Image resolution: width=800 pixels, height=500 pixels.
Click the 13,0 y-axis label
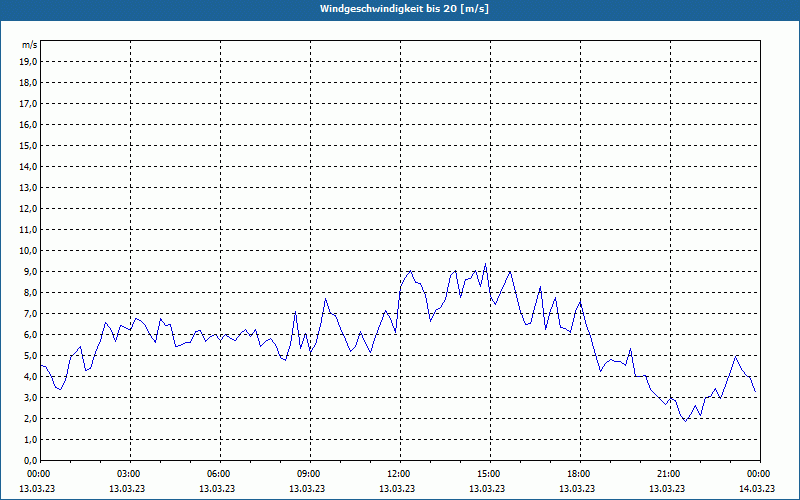pyautogui.click(x=29, y=187)
